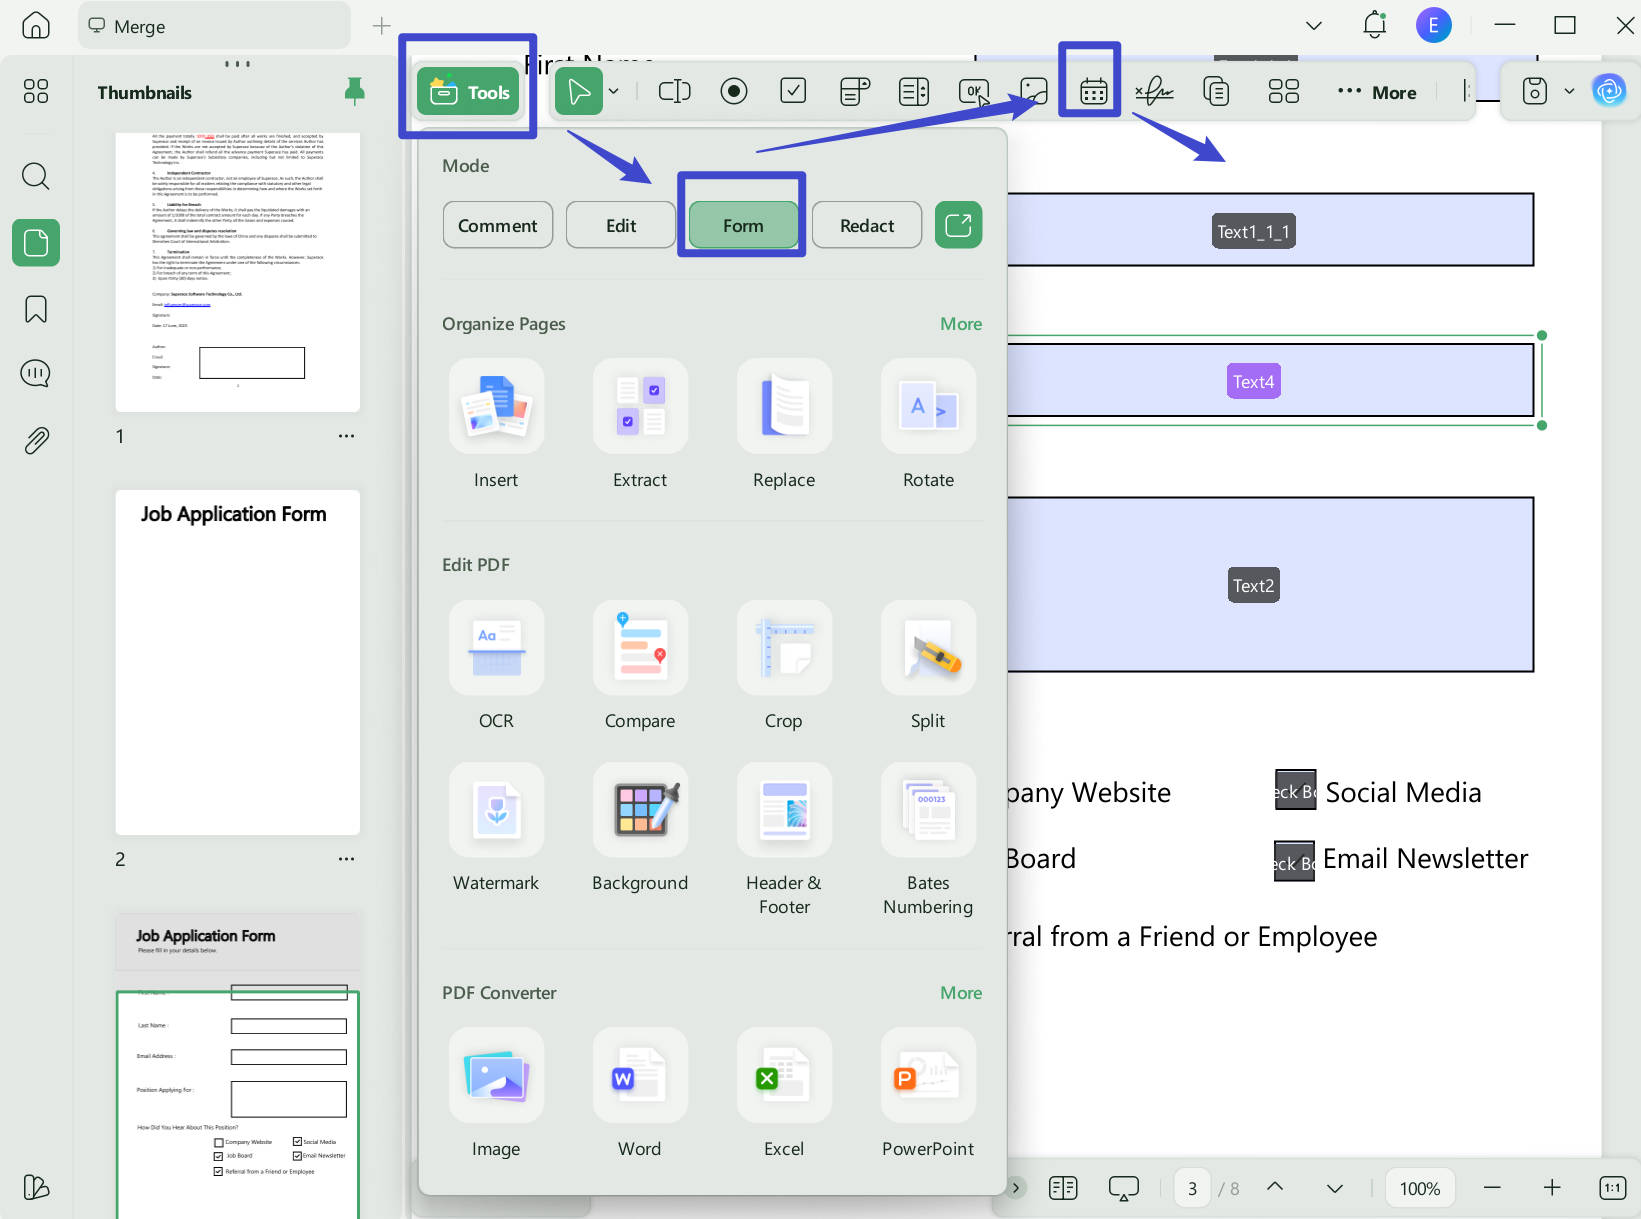Toggle the Thumbnails panel sidebar icon
Screen dimensions: 1641x1219
coord(36,243)
